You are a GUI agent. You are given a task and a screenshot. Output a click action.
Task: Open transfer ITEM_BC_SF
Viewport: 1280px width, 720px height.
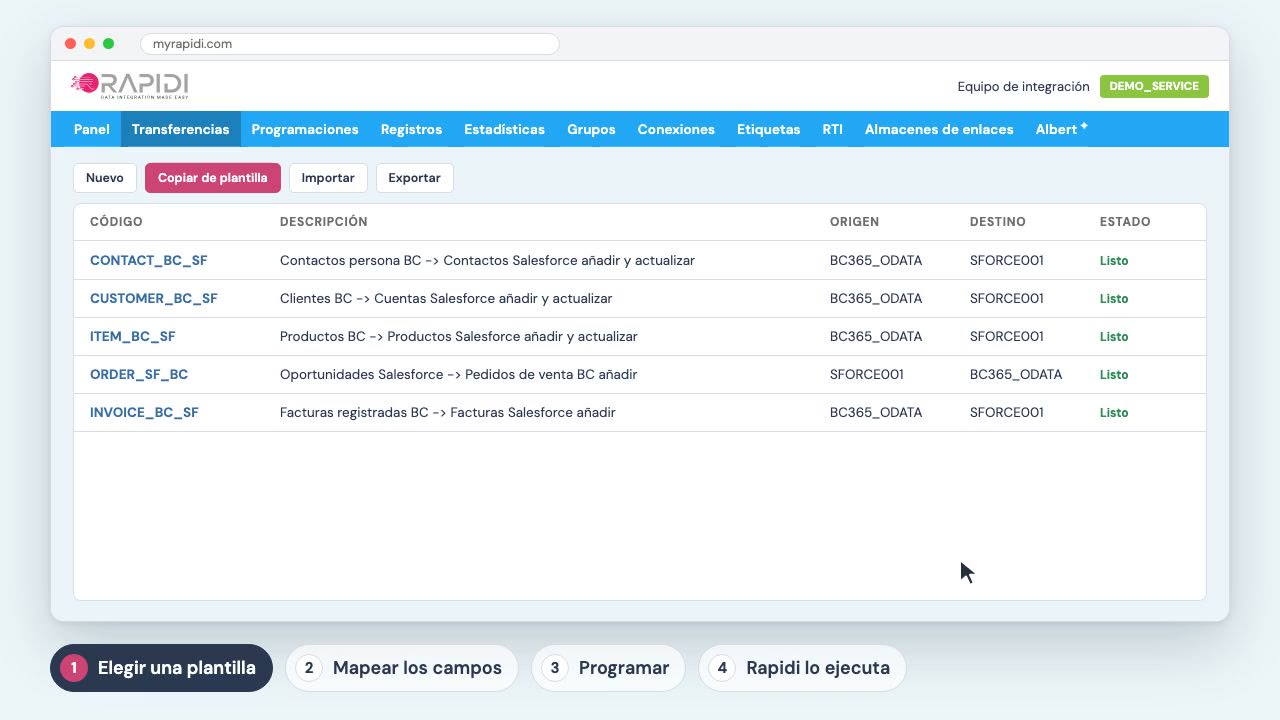pos(133,336)
